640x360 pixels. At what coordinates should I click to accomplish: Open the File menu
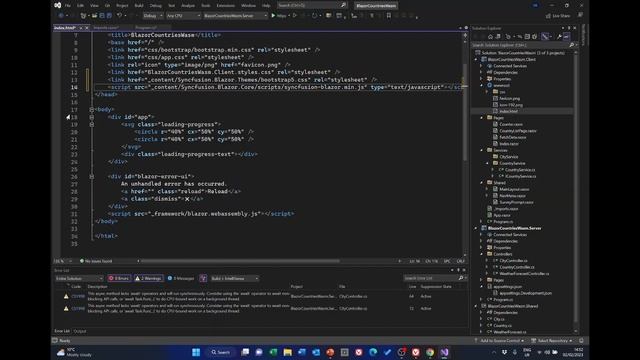pyautogui.click(x=68, y=6)
